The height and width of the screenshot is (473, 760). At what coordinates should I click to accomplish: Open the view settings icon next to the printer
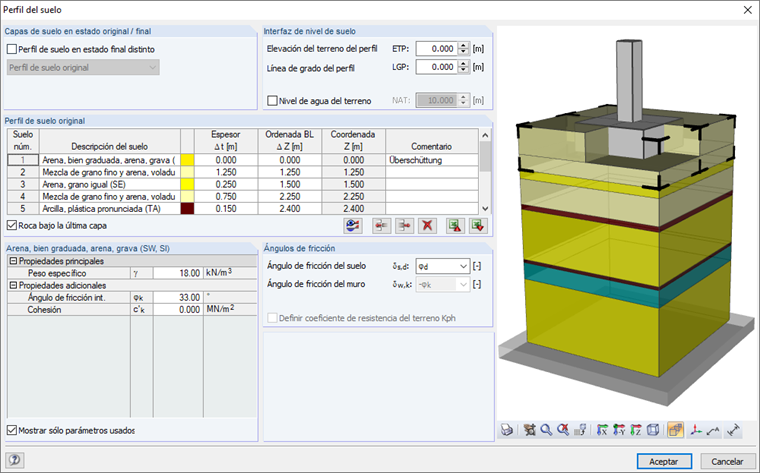(x=530, y=430)
